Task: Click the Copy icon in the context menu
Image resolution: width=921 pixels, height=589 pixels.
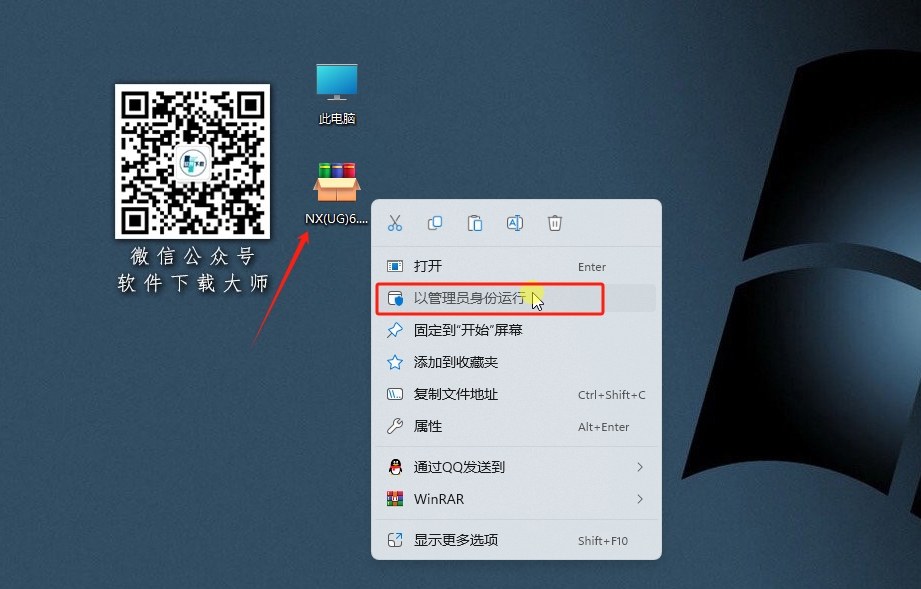Action: [x=434, y=222]
